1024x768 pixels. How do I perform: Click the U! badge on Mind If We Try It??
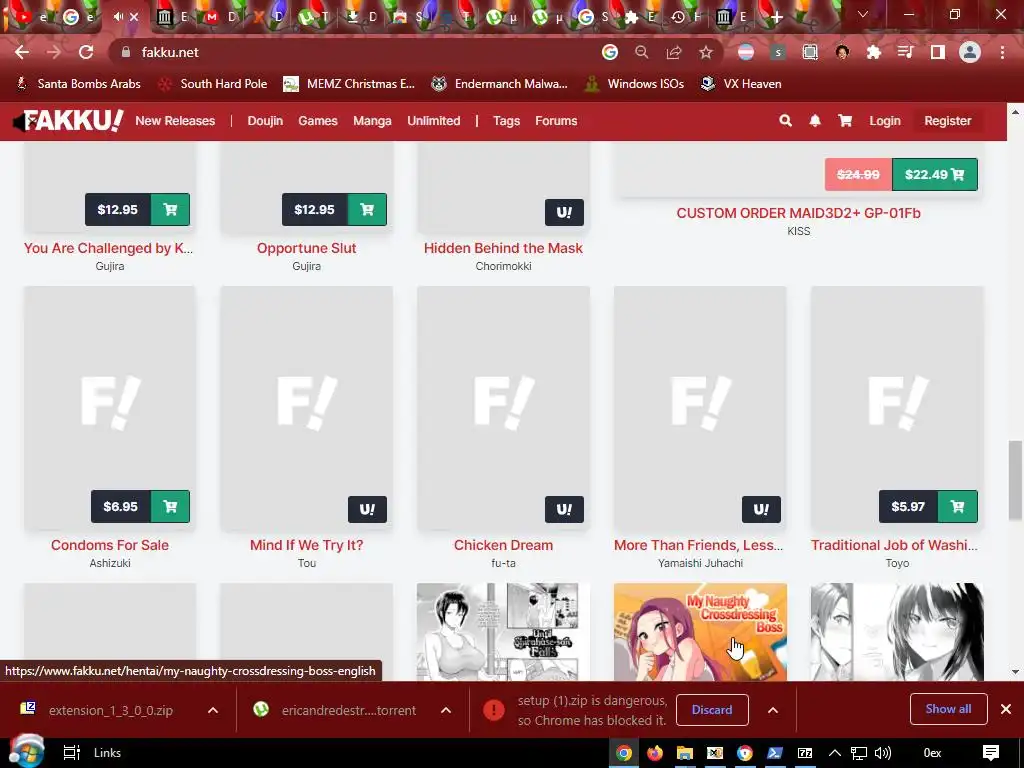tap(368, 509)
